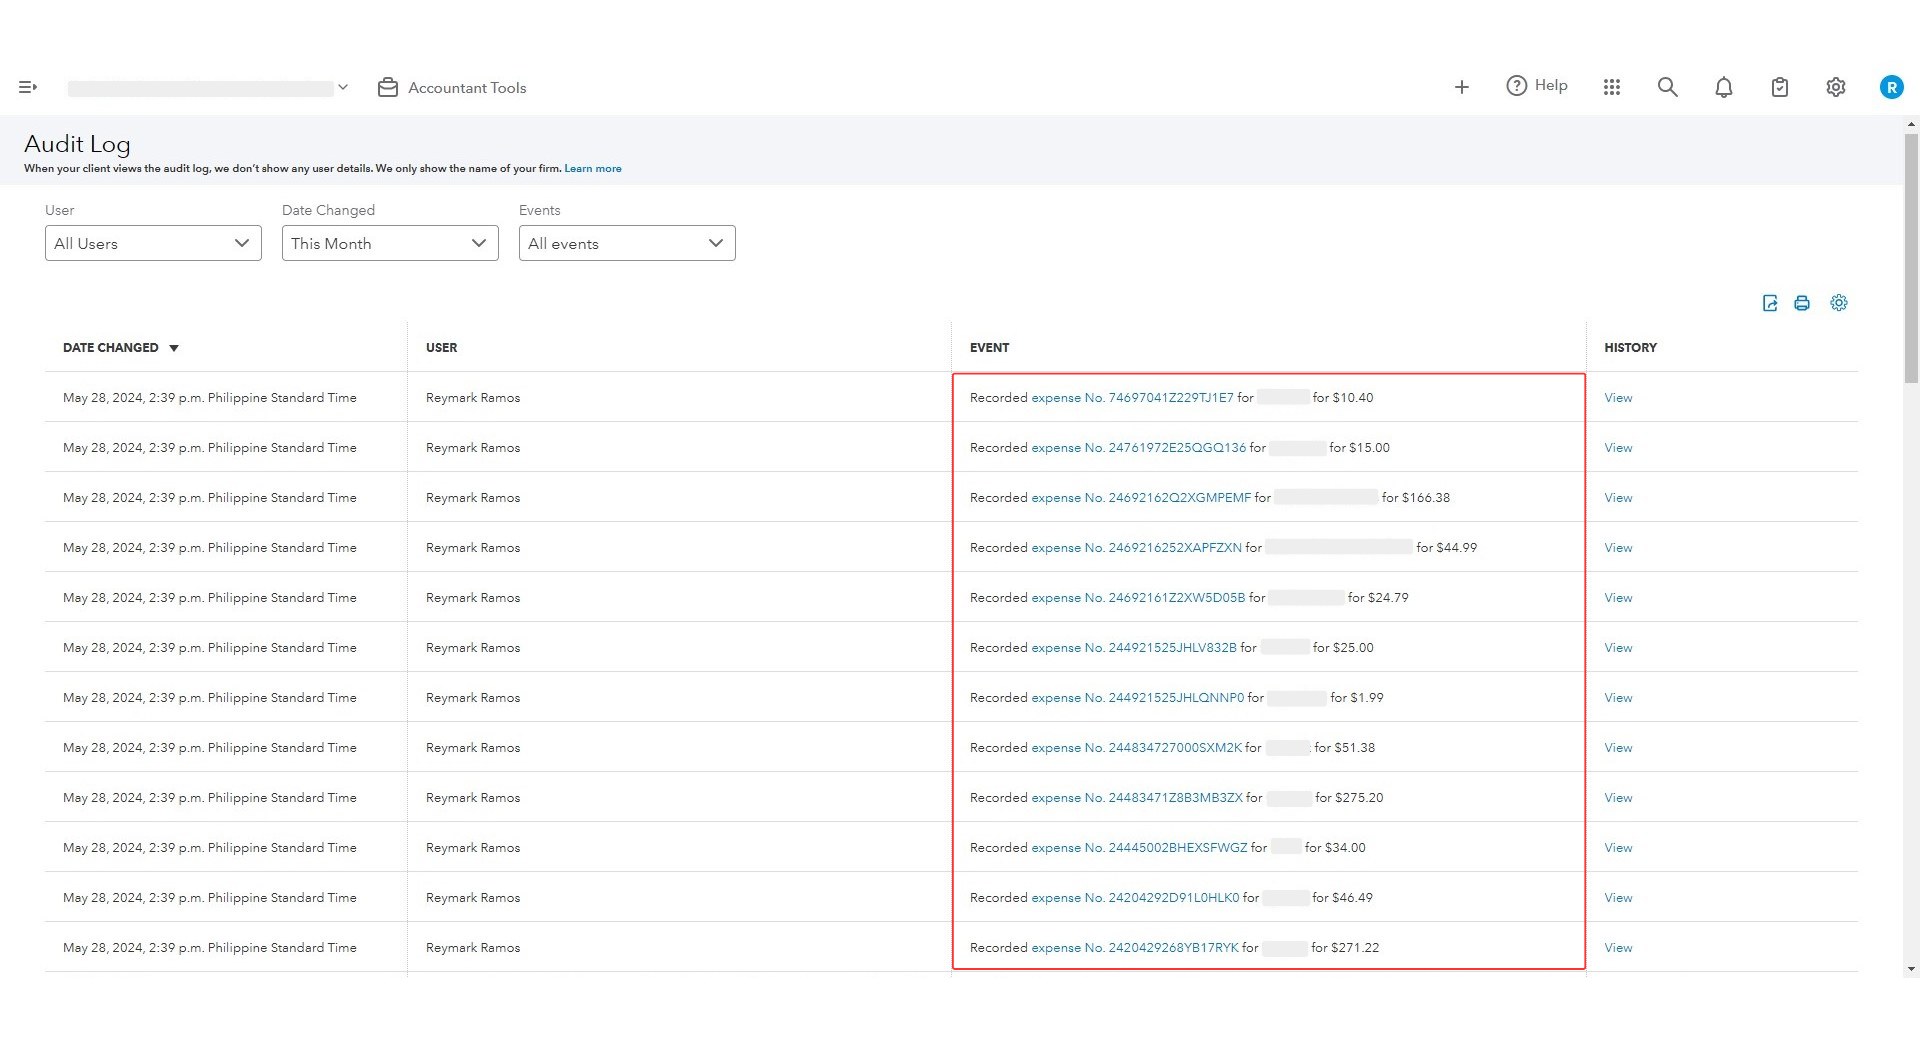Open the This Month date dropdown
Viewport: 1920px width, 1038px height.
pyautogui.click(x=390, y=243)
